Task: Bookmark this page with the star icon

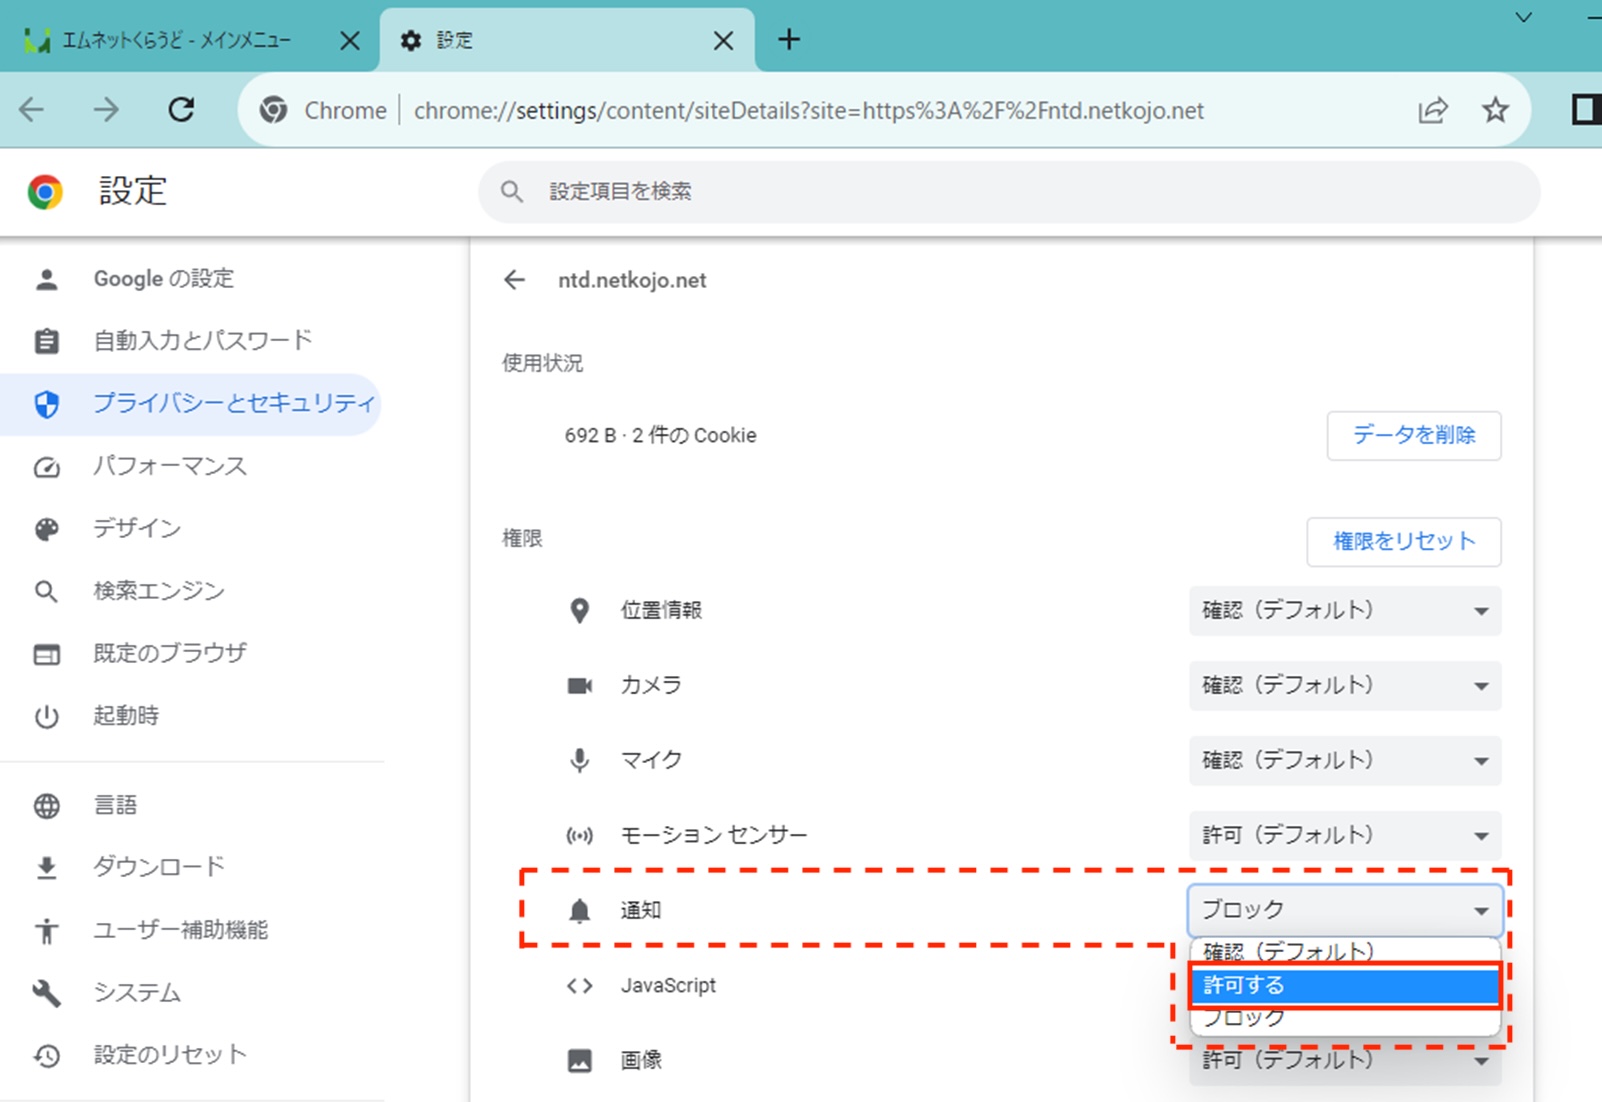Action: point(1495,110)
